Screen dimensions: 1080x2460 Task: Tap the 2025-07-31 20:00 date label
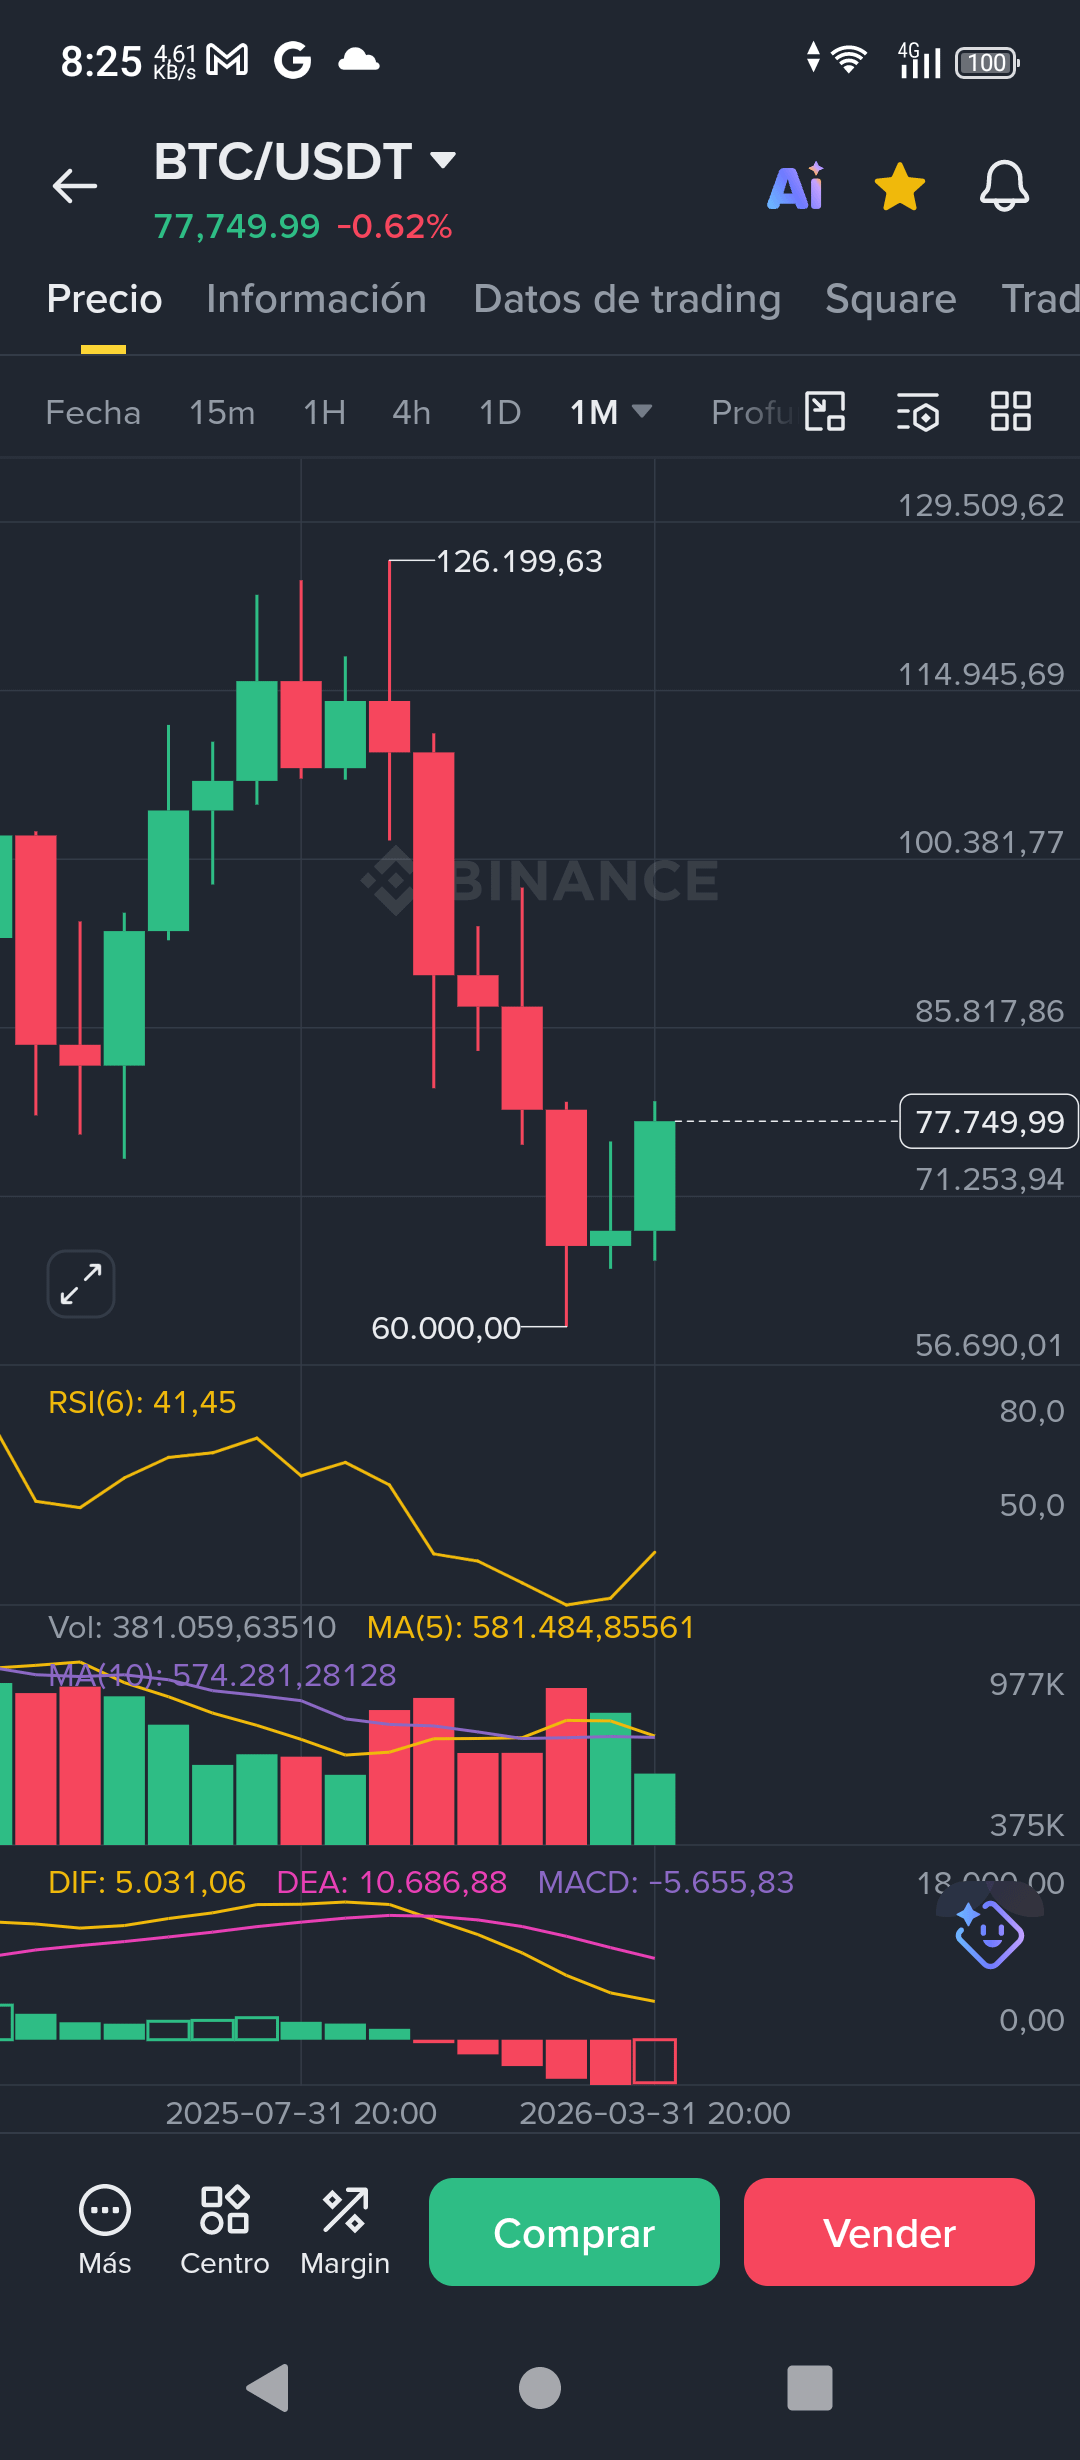pyautogui.click(x=301, y=2113)
